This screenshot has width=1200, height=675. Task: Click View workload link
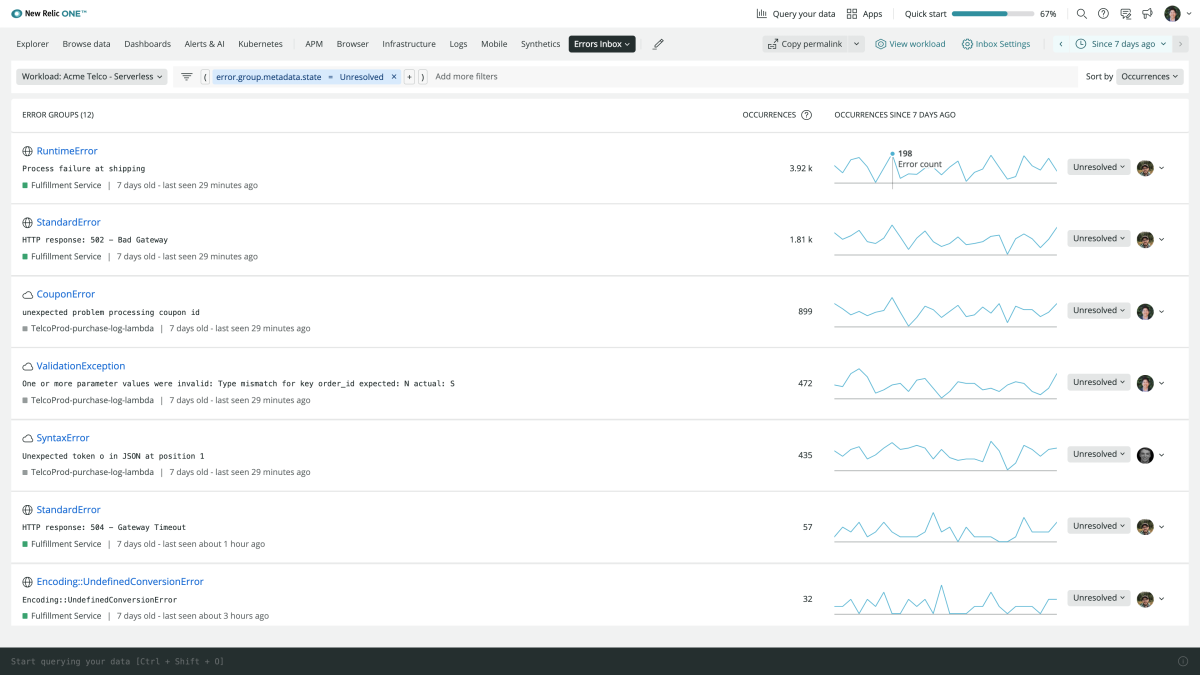tap(910, 44)
